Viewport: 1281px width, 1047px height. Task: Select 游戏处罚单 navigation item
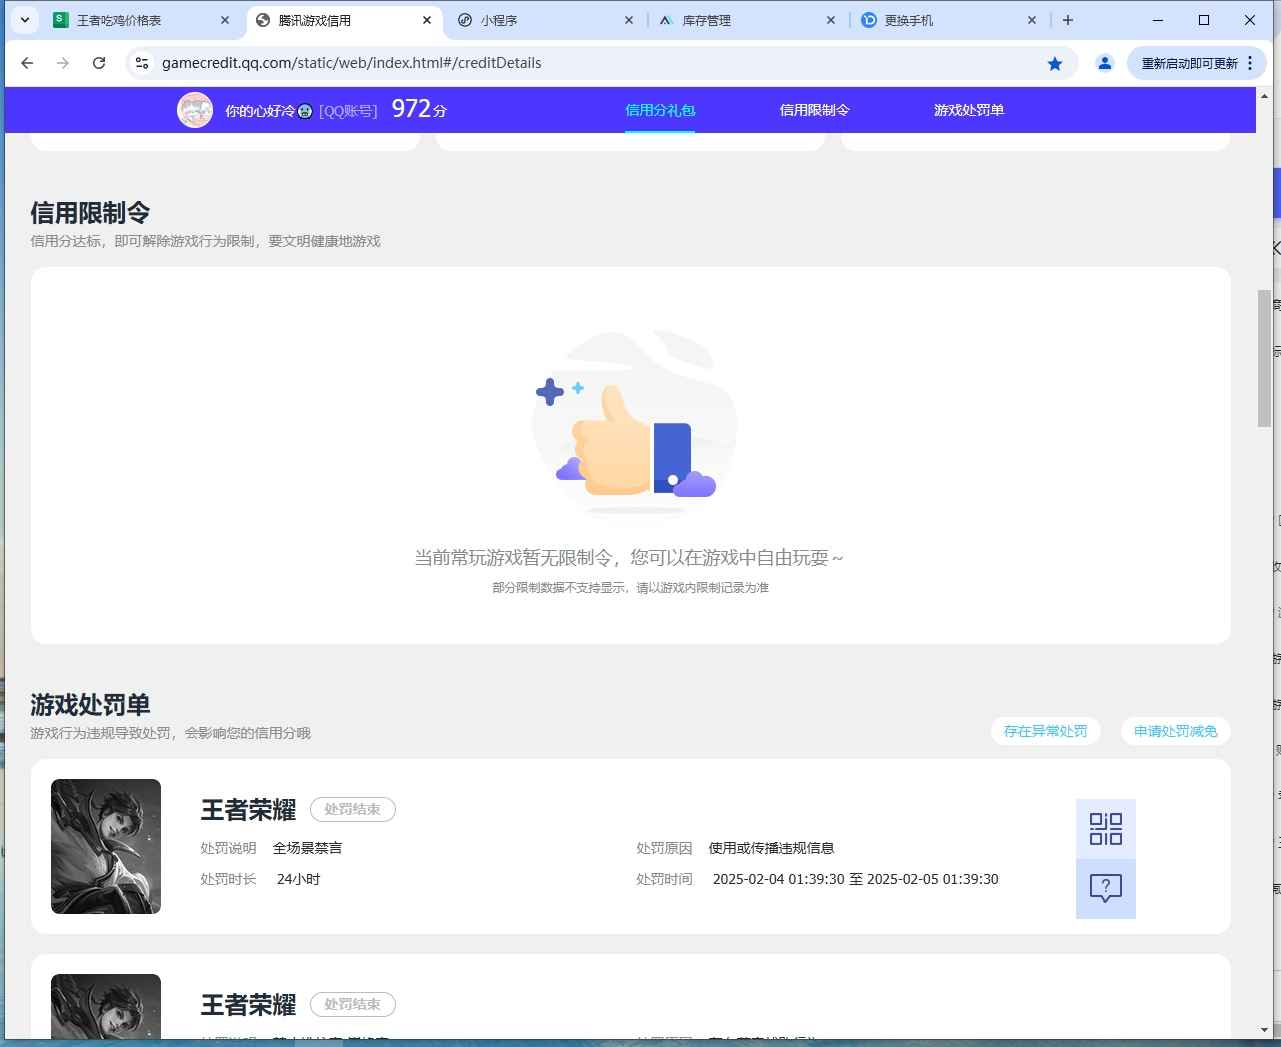click(x=969, y=110)
